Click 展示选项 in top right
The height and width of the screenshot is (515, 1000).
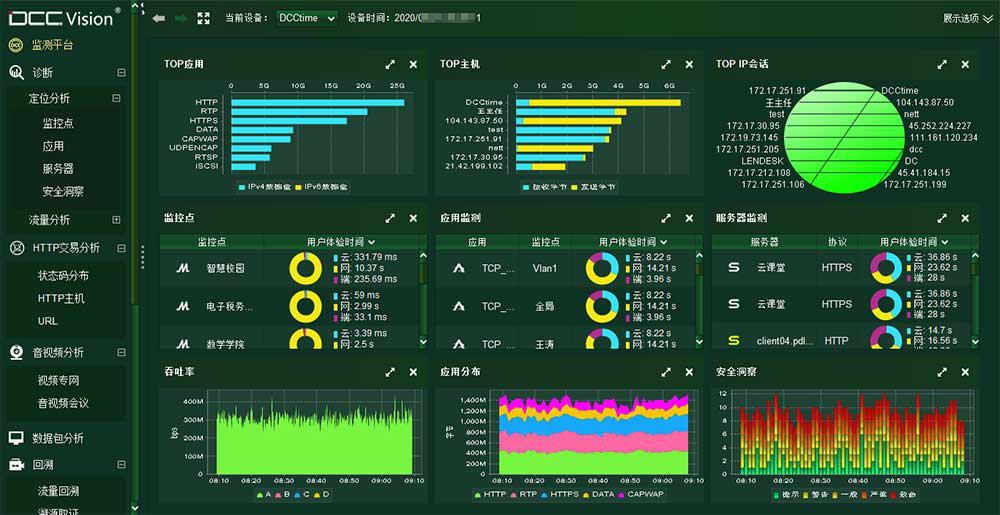[x=967, y=18]
